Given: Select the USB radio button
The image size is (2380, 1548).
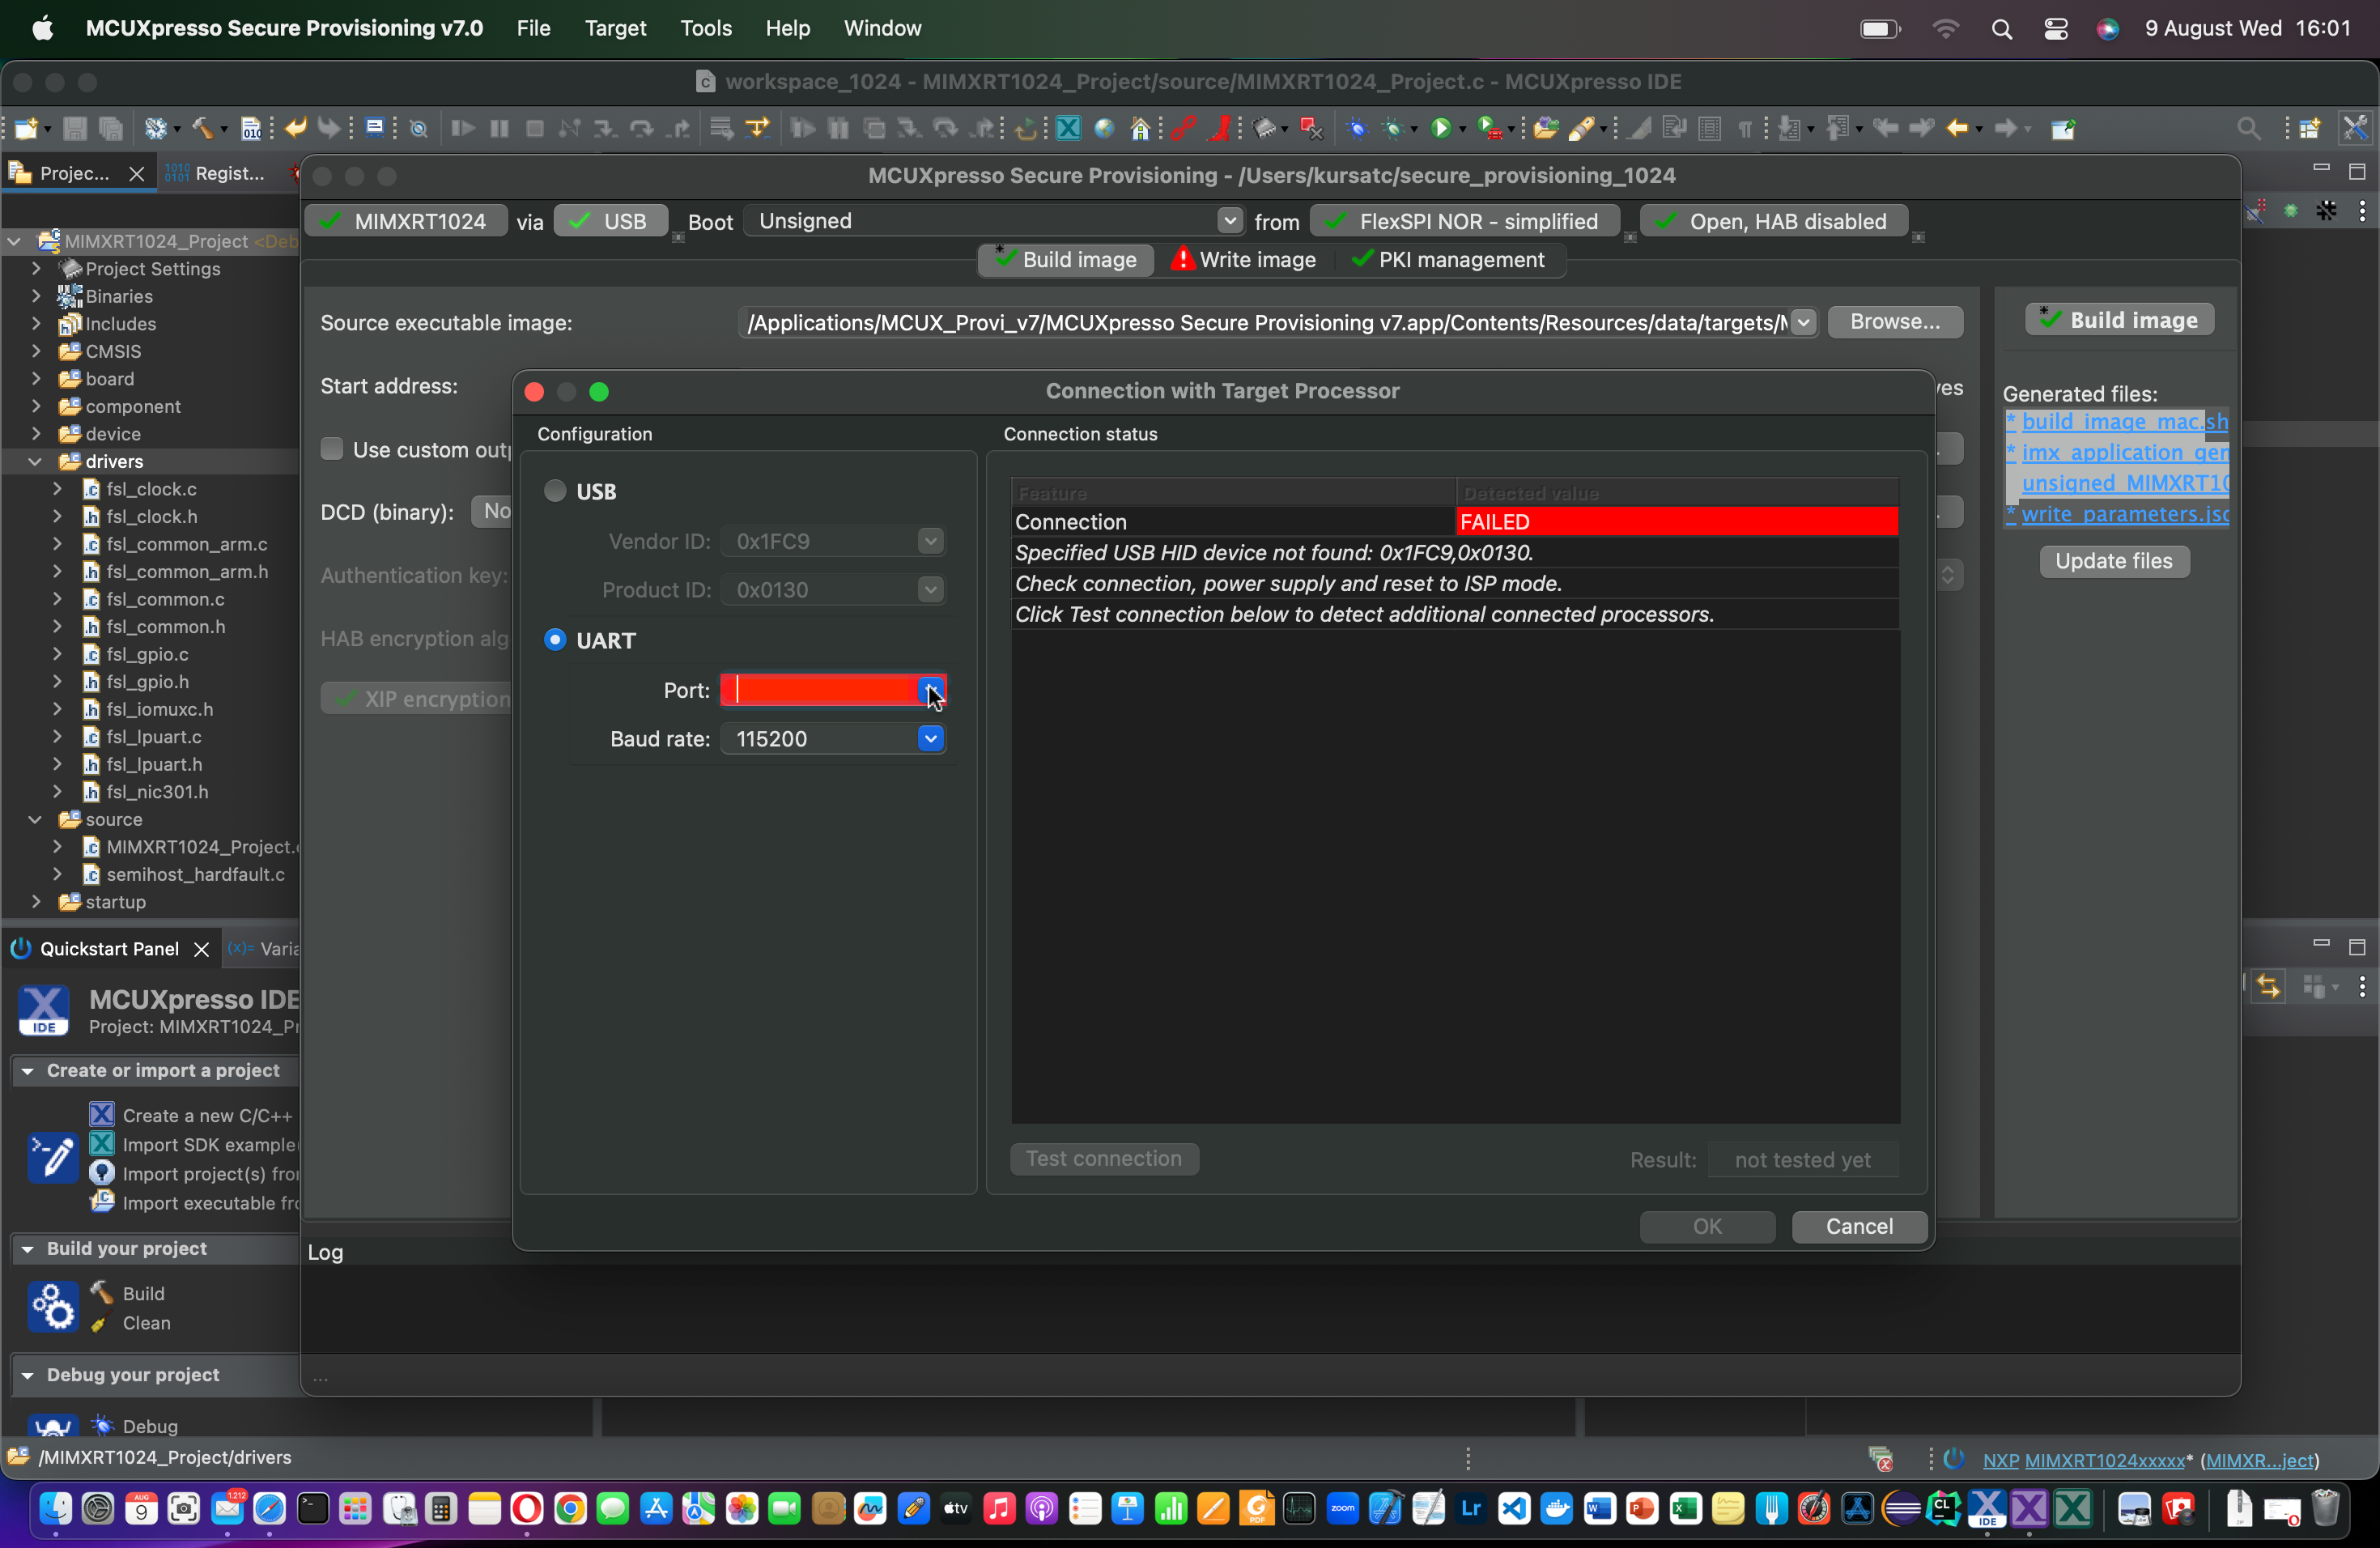Looking at the screenshot, I should click(x=555, y=491).
